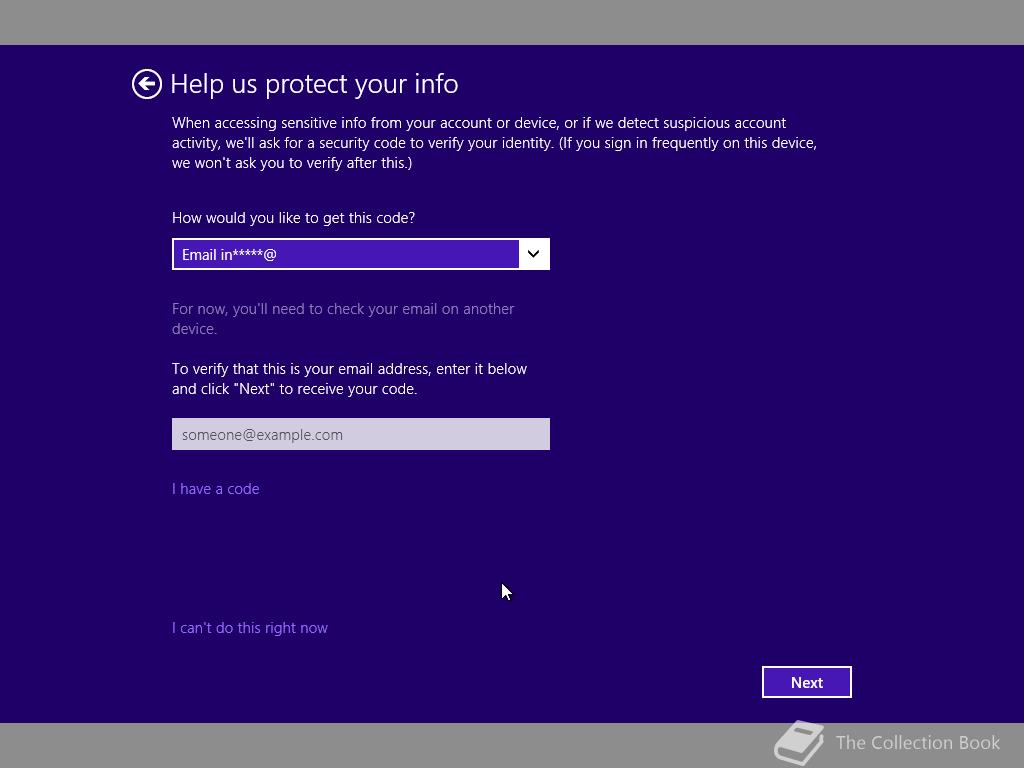Select 'Help us protect your info' heading

pyautogui.click(x=314, y=84)
